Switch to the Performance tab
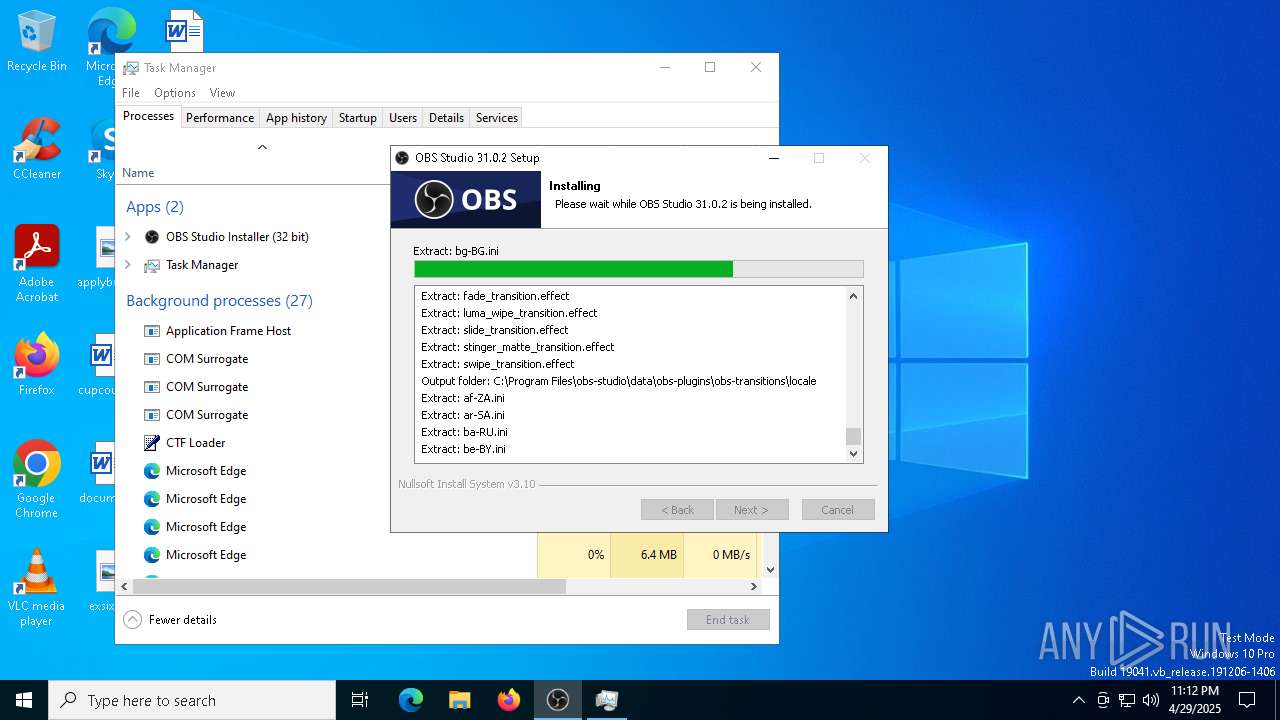Viewport: 1280px width, 720px height. 220,118
